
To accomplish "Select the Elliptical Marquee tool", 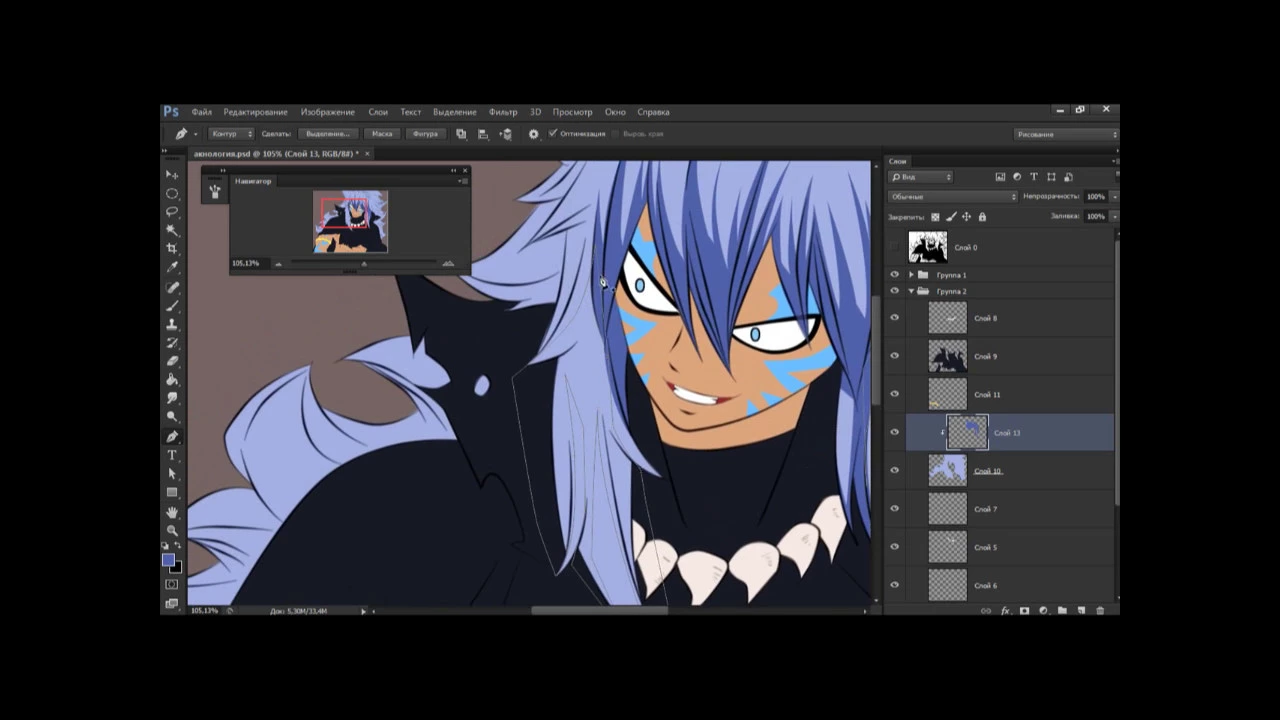I will point(172,193).
